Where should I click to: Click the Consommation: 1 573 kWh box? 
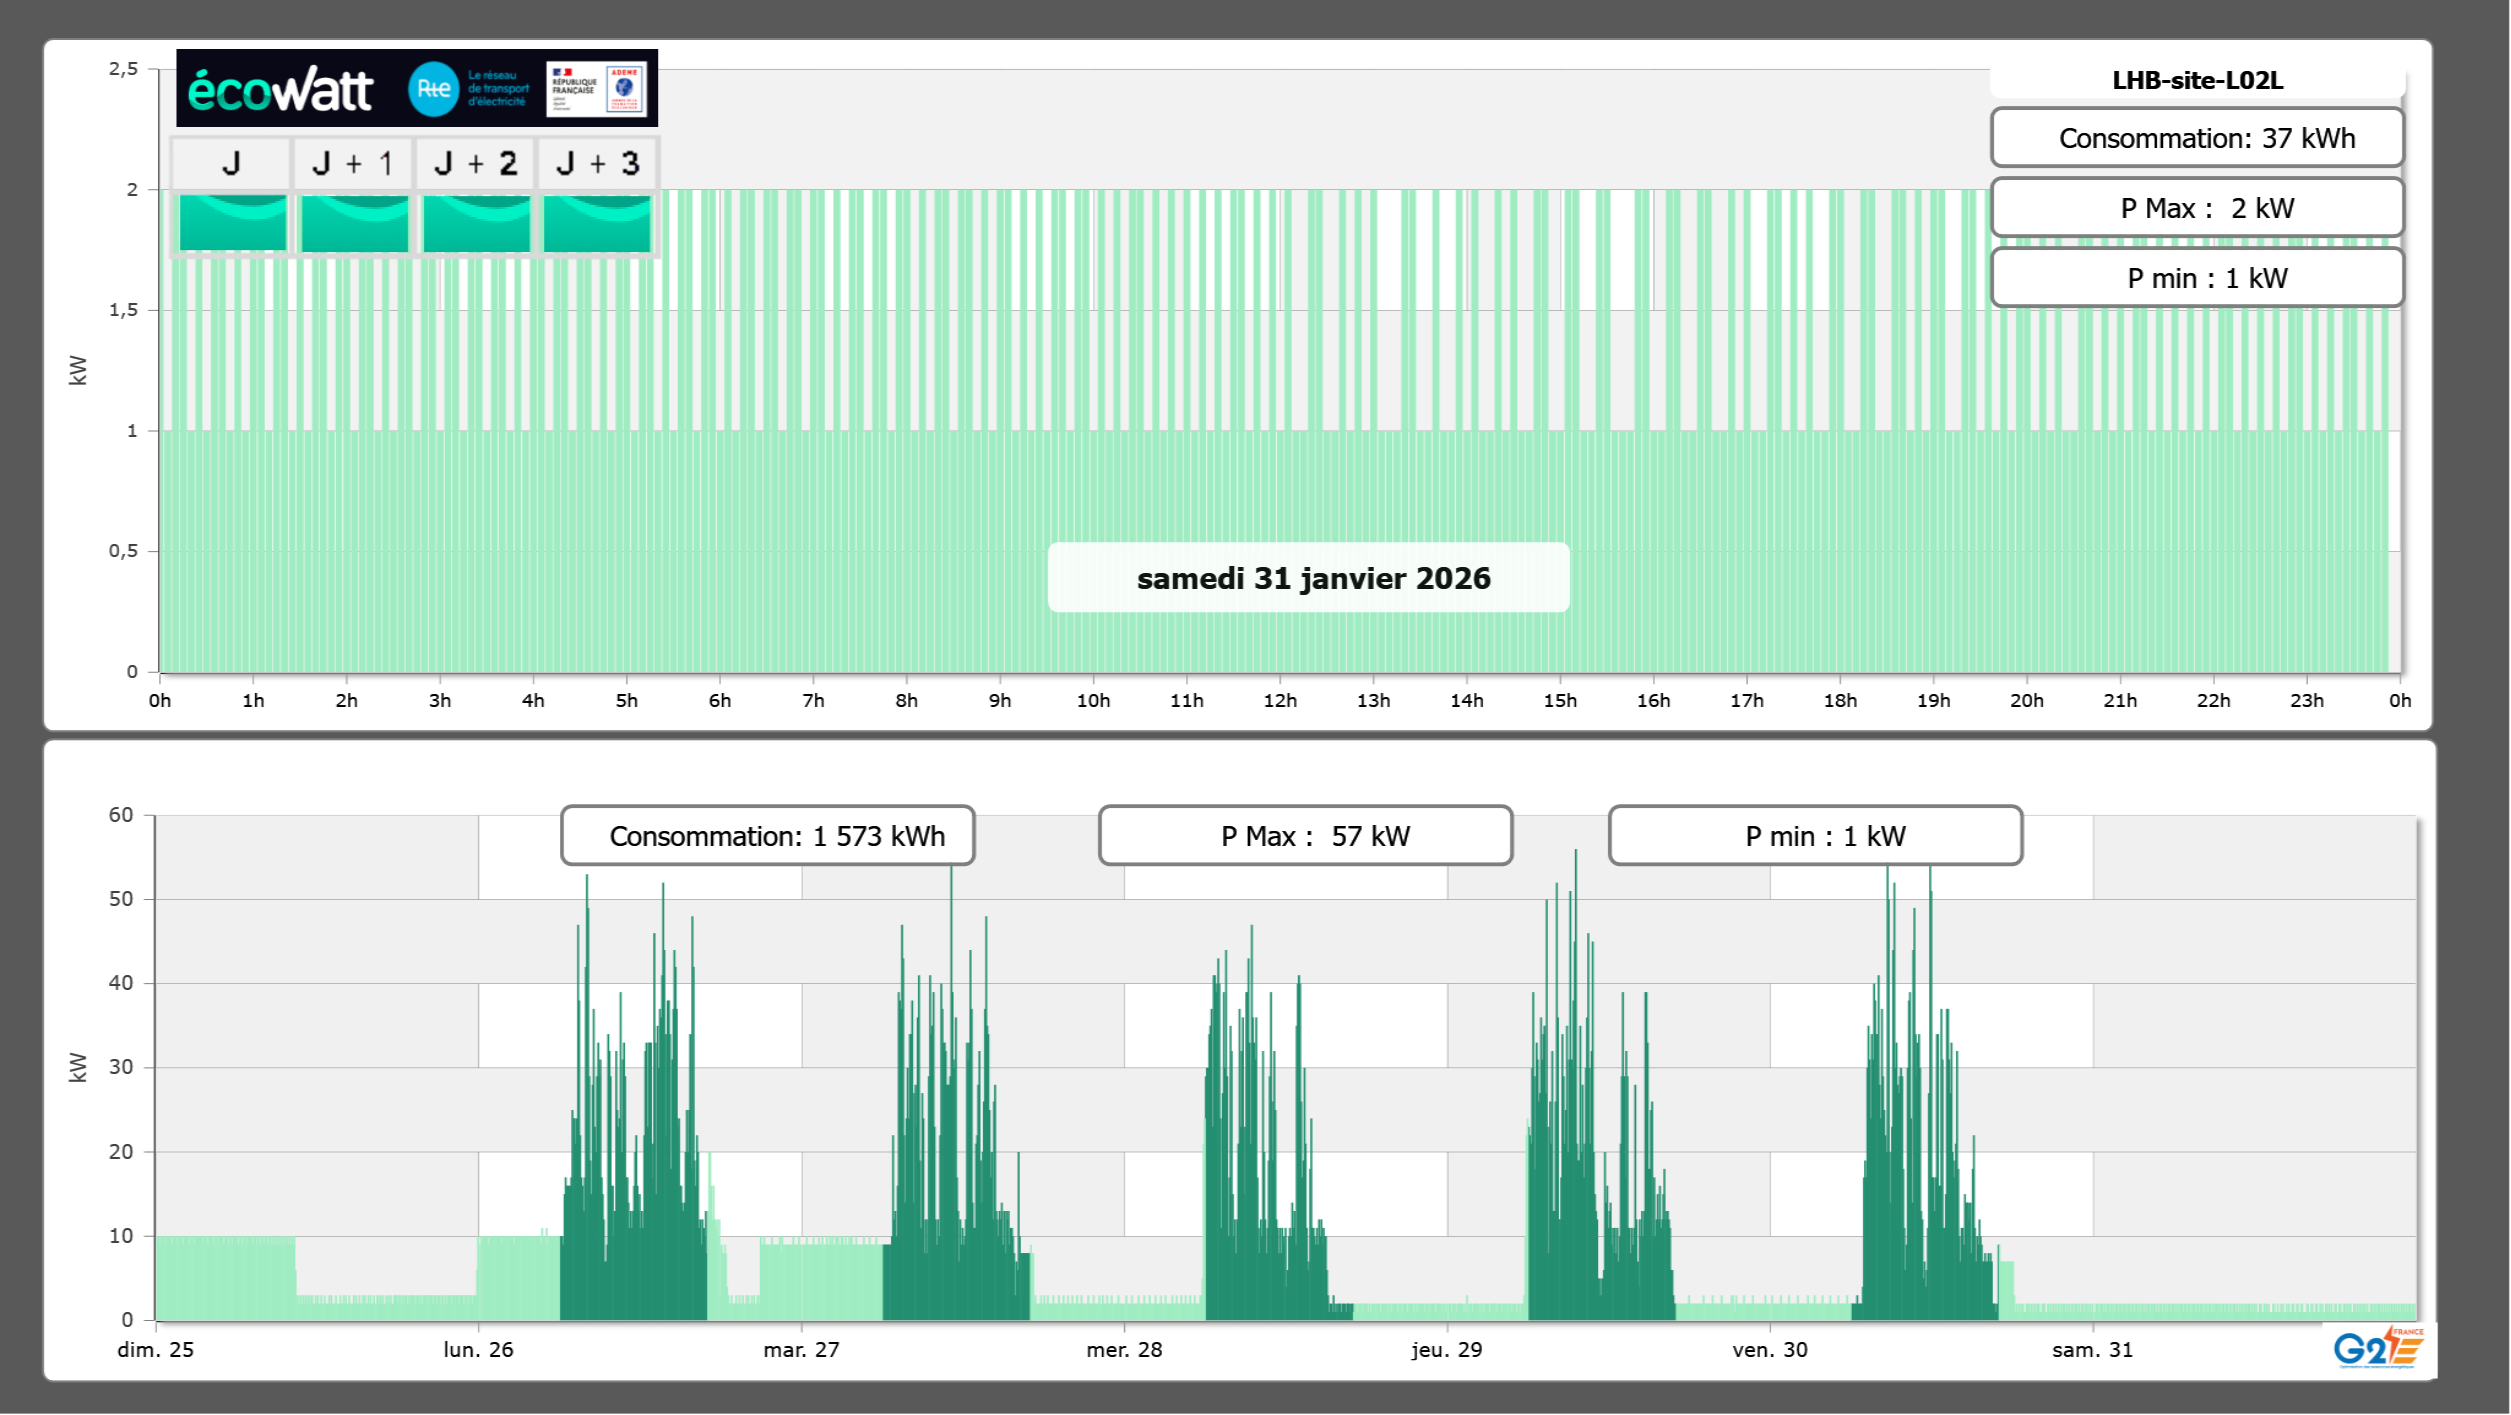click(767, 836)
